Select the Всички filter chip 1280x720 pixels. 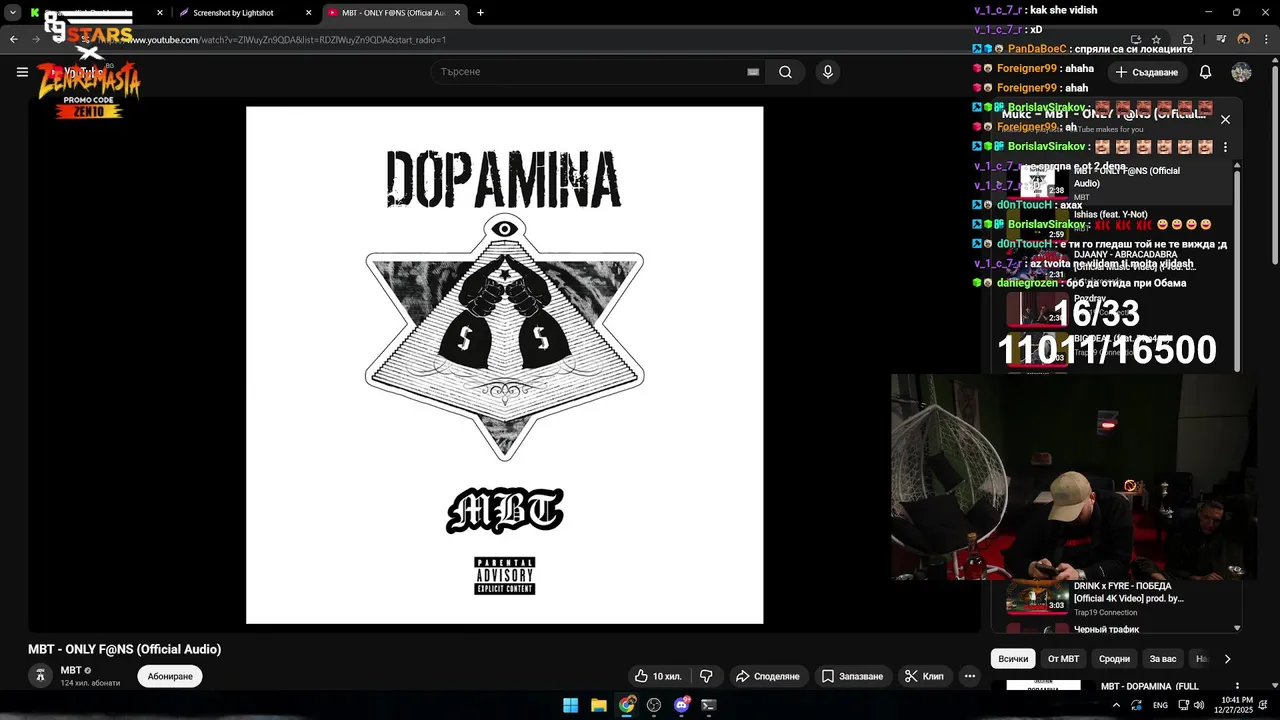tap(1013, 659)
